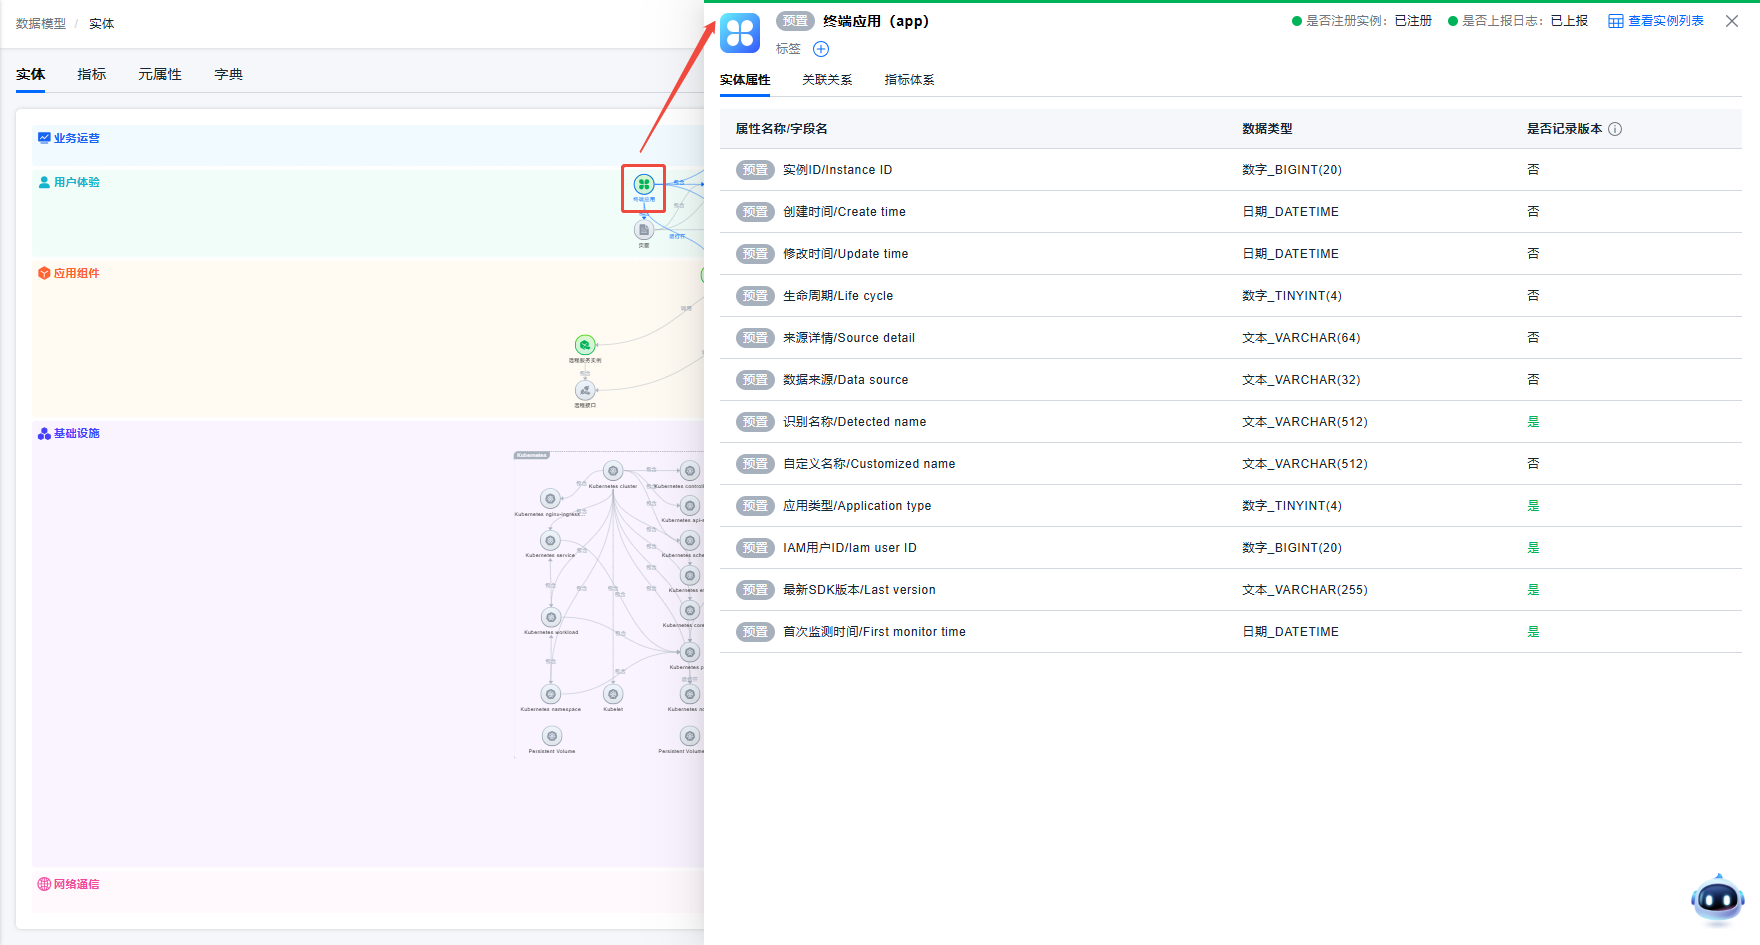Select the Kubernetes namespace node

pos(551,694)
